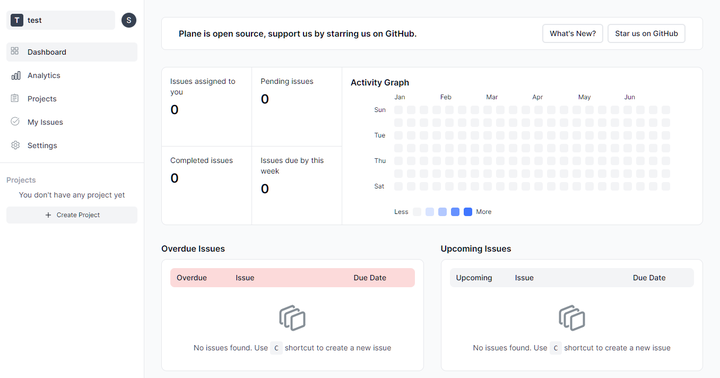Go to the Dashboard menu item
Image resolution: width=720 pixels, height=378 pixels.
pos(72,52)
